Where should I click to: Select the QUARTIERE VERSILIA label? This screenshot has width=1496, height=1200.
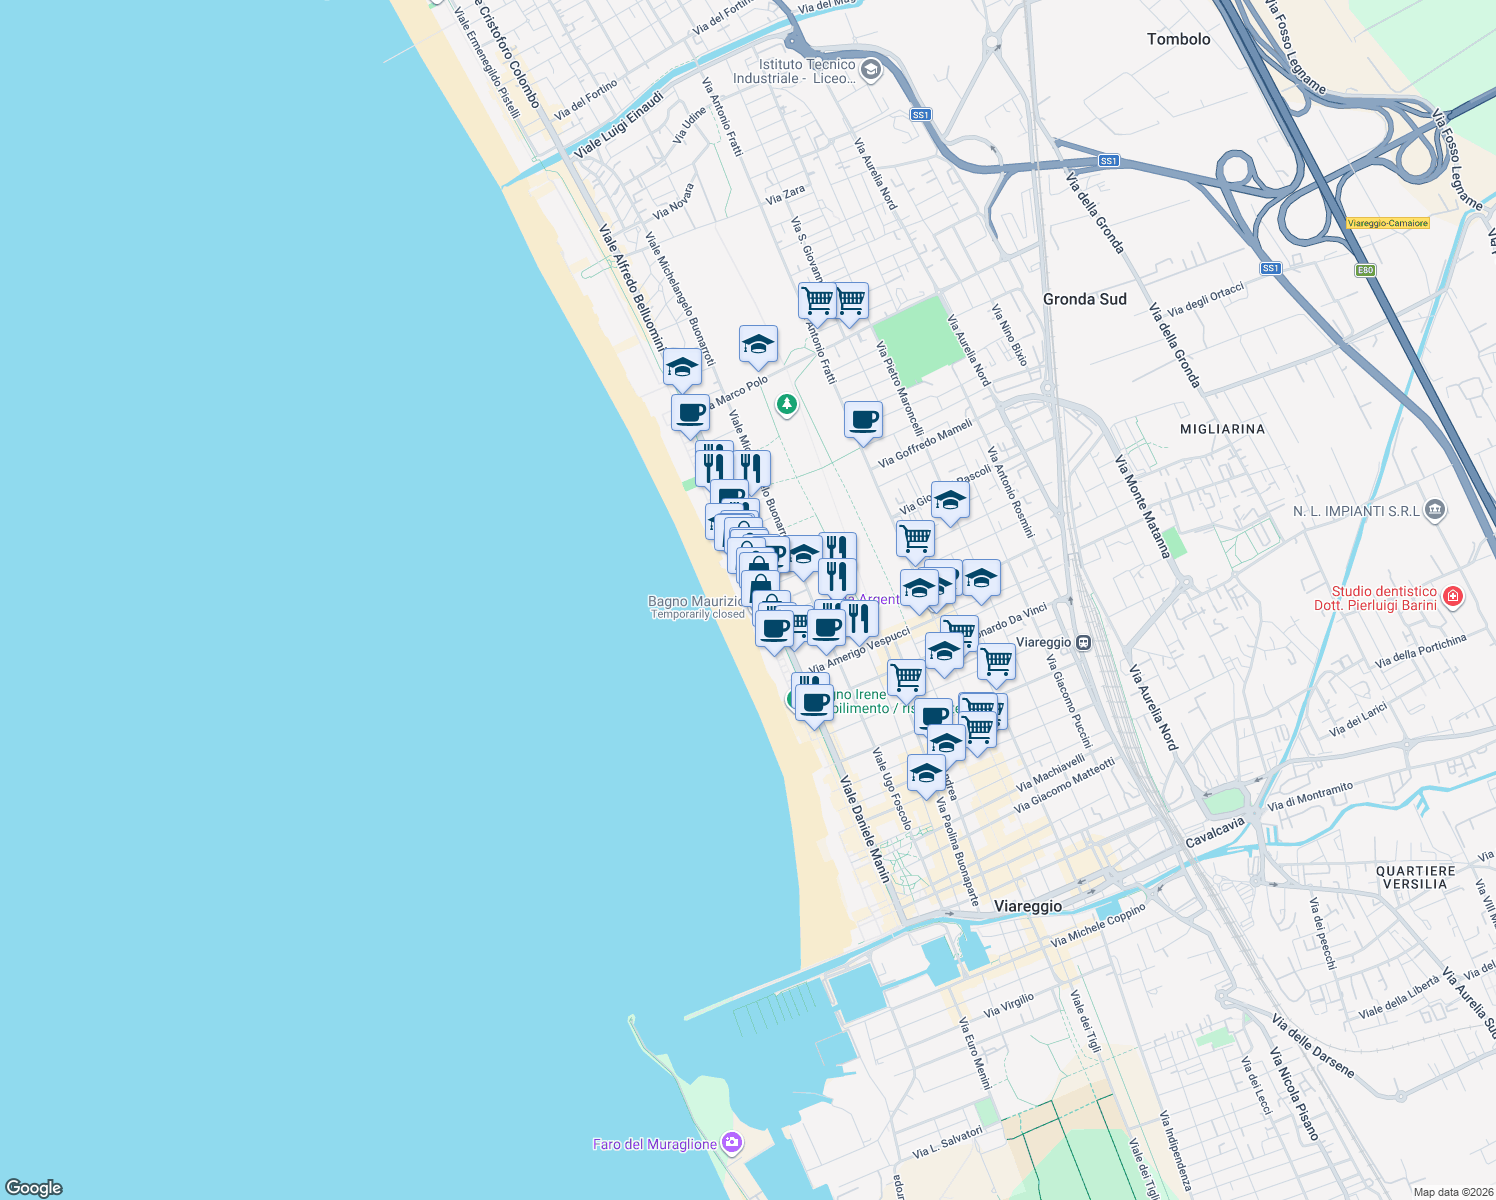tap(1416, 877)
